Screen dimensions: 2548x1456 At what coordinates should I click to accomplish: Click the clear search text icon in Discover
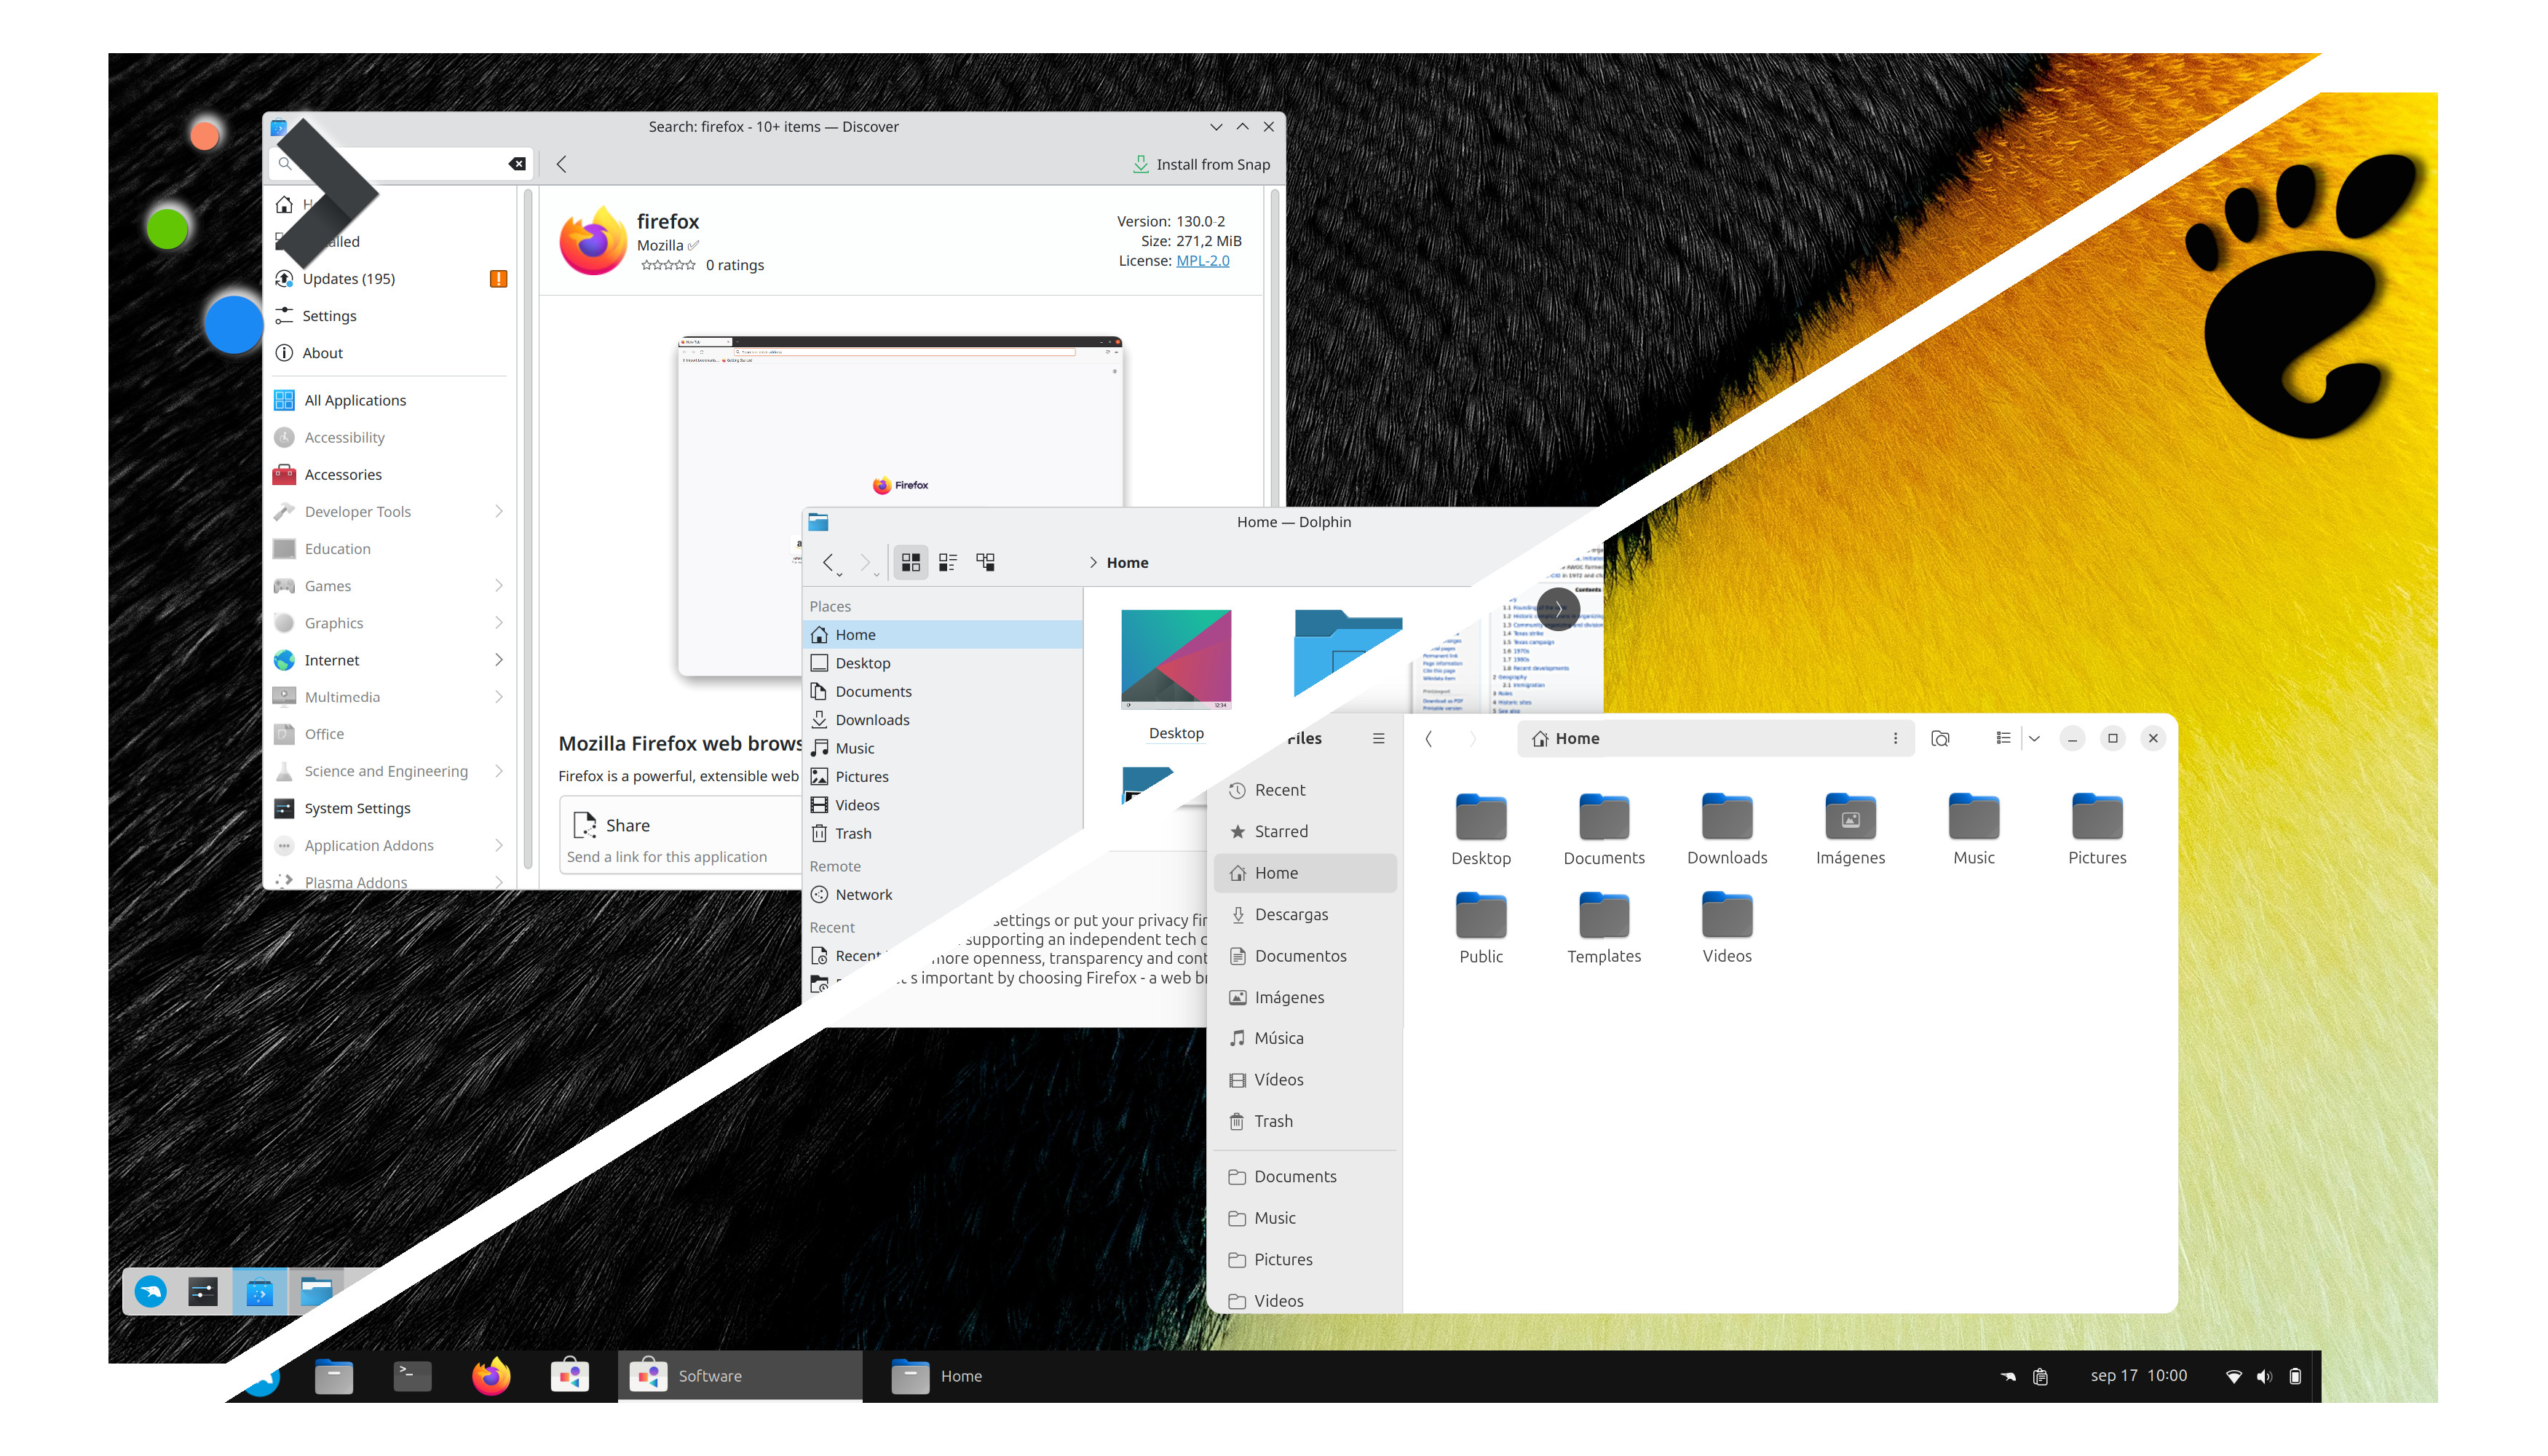517,164
